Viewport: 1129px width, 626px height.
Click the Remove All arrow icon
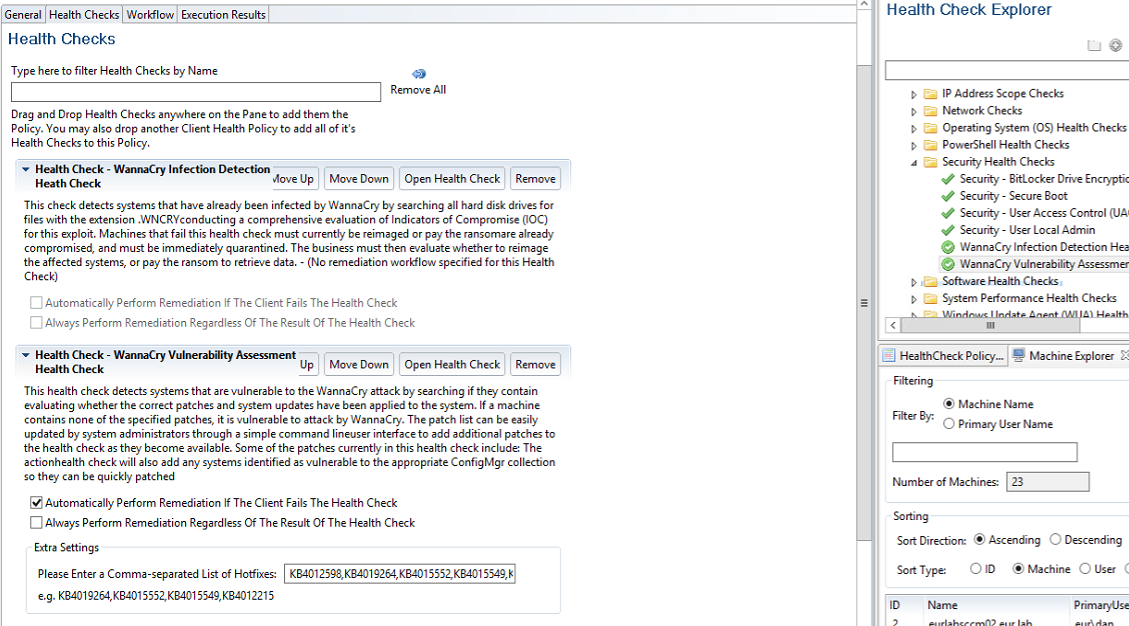tap(419, 74)
